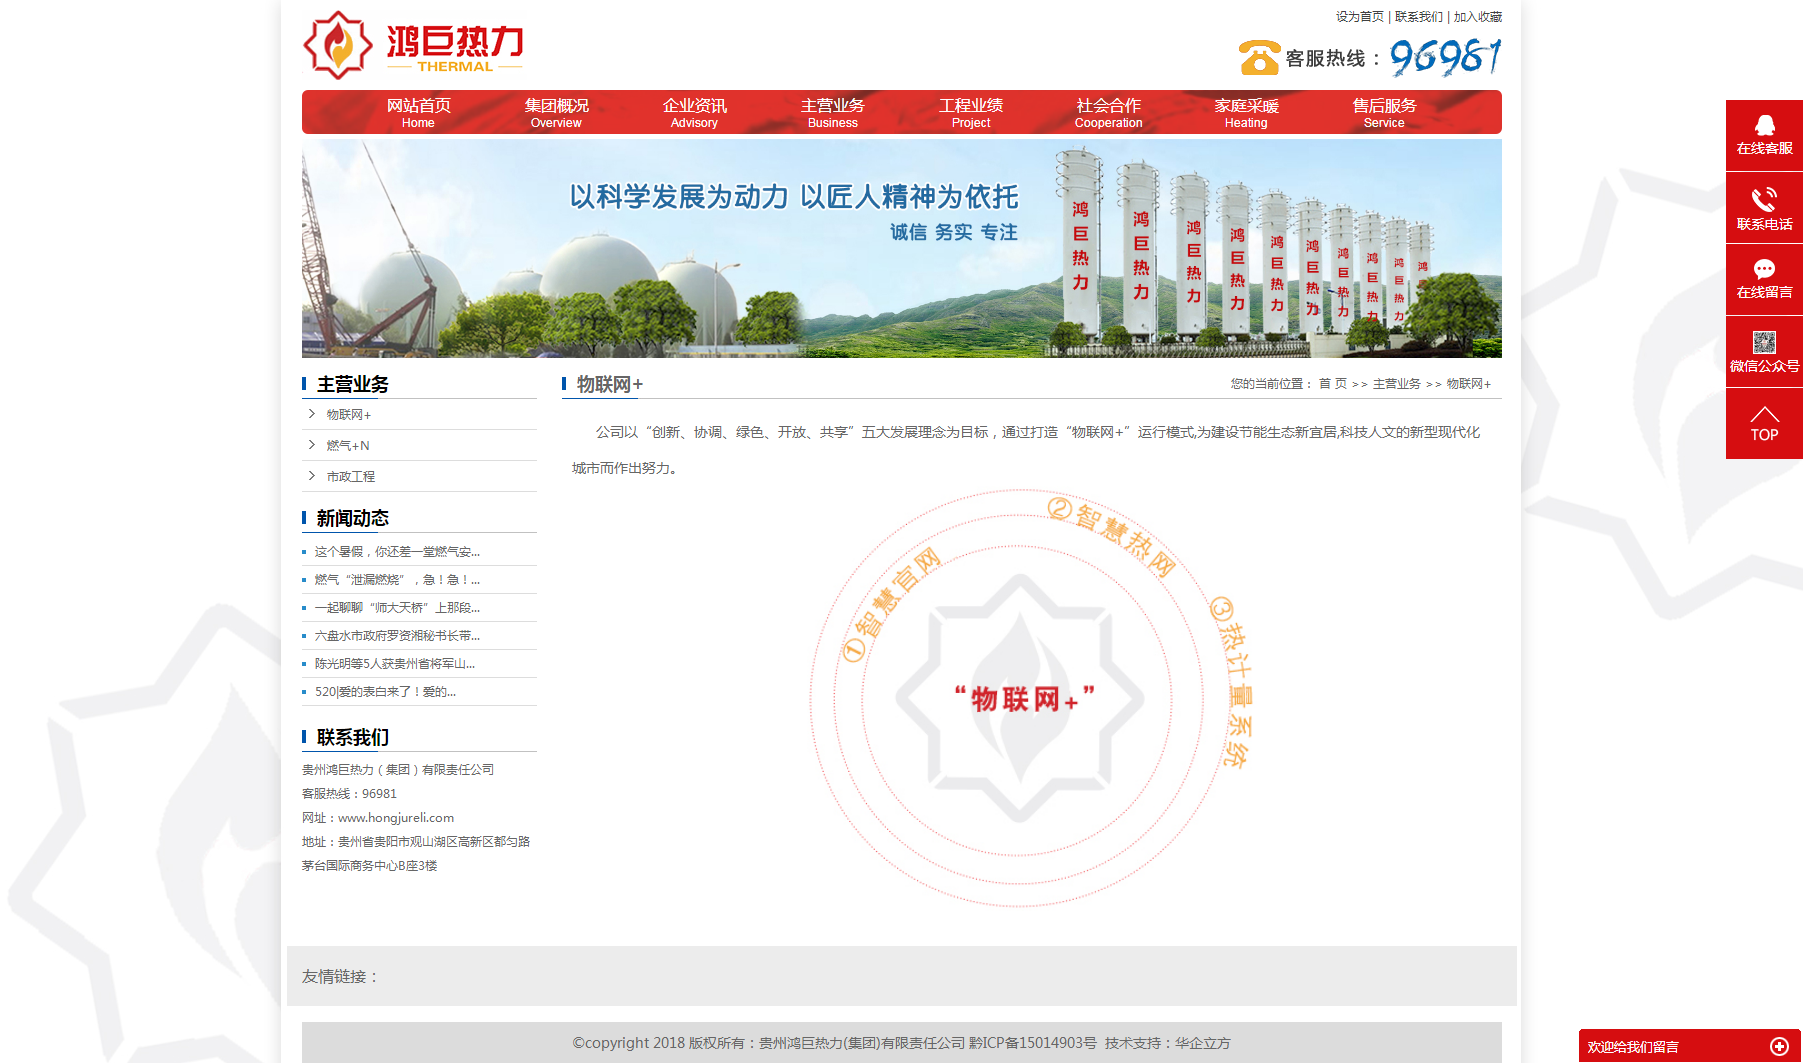Expand the leave-a-message plus icon
Image resolution: width=1803 pixels, height=1063 pixels.
pos(1779,1046)
